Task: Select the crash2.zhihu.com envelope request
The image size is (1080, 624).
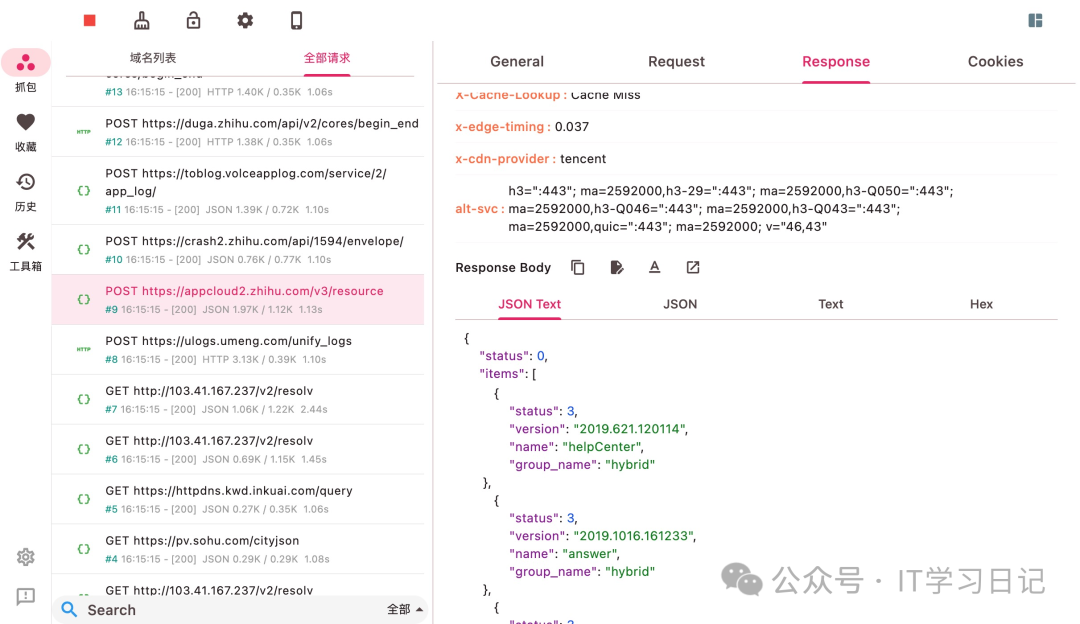Action: tap(238, 249)
